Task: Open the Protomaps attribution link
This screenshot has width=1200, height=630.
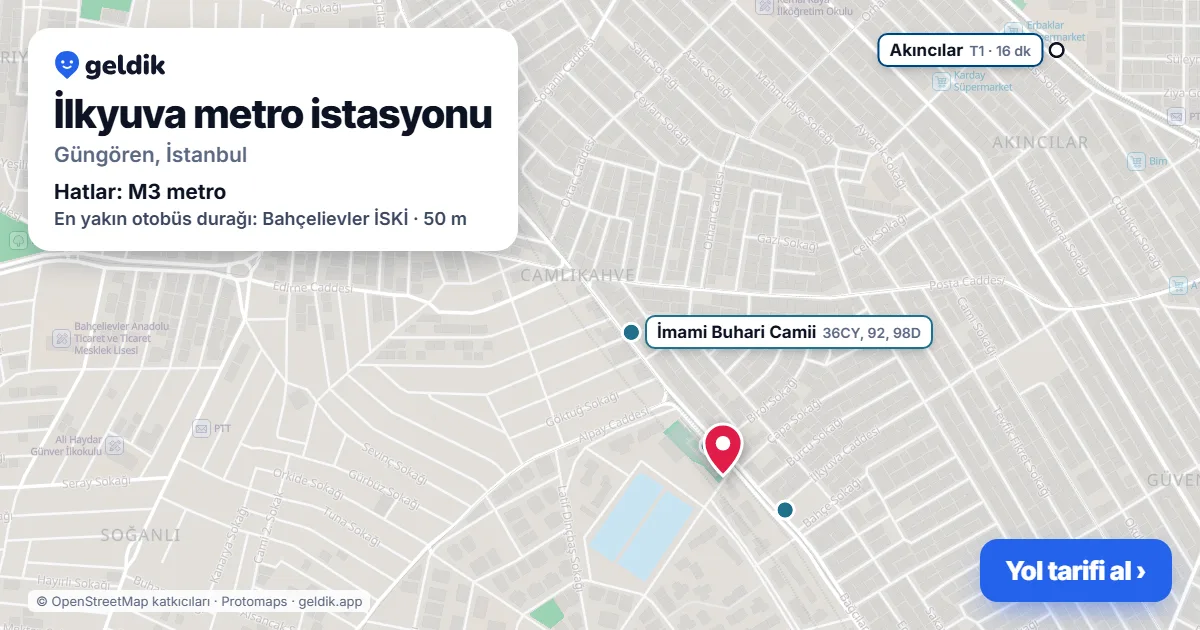Action: pos(254,602)
